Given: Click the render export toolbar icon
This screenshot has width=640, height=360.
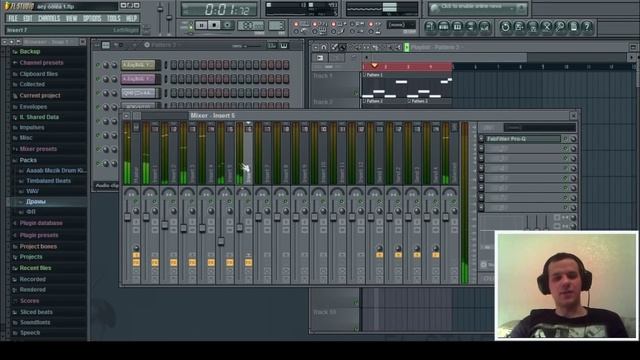Looking at the screenshot, I should (x=533, y=27).
